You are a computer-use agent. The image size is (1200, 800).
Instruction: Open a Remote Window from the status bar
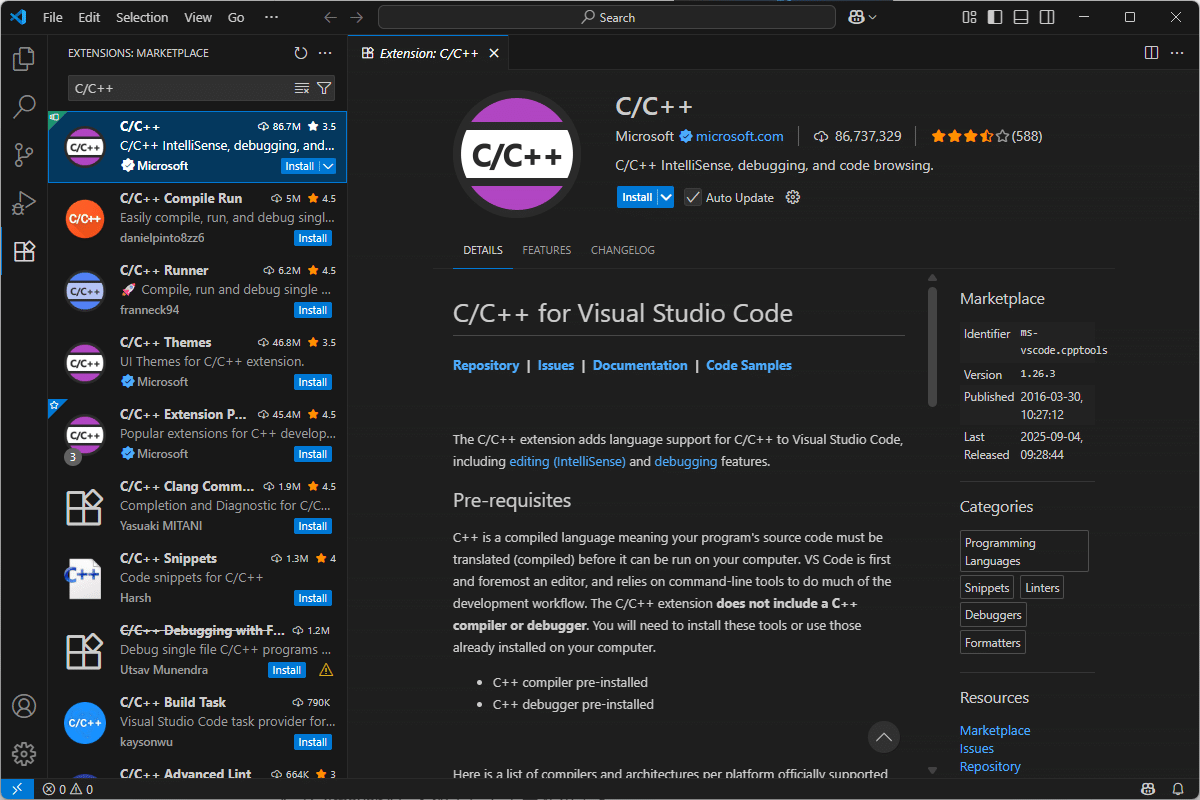[15, 788]
